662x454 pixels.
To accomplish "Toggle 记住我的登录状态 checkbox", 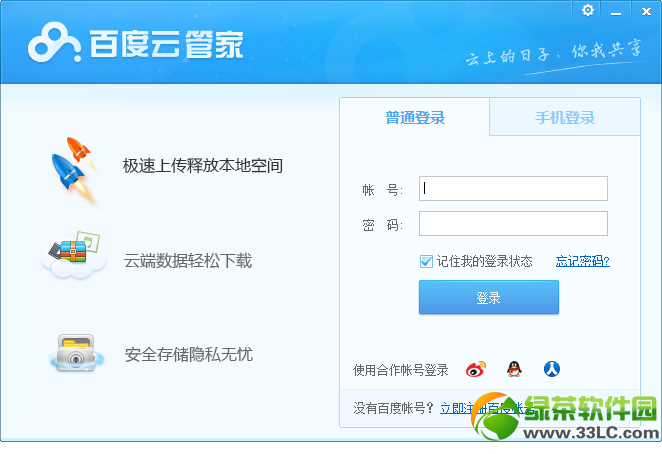I will pyautogui.click(x=426, y=261).
